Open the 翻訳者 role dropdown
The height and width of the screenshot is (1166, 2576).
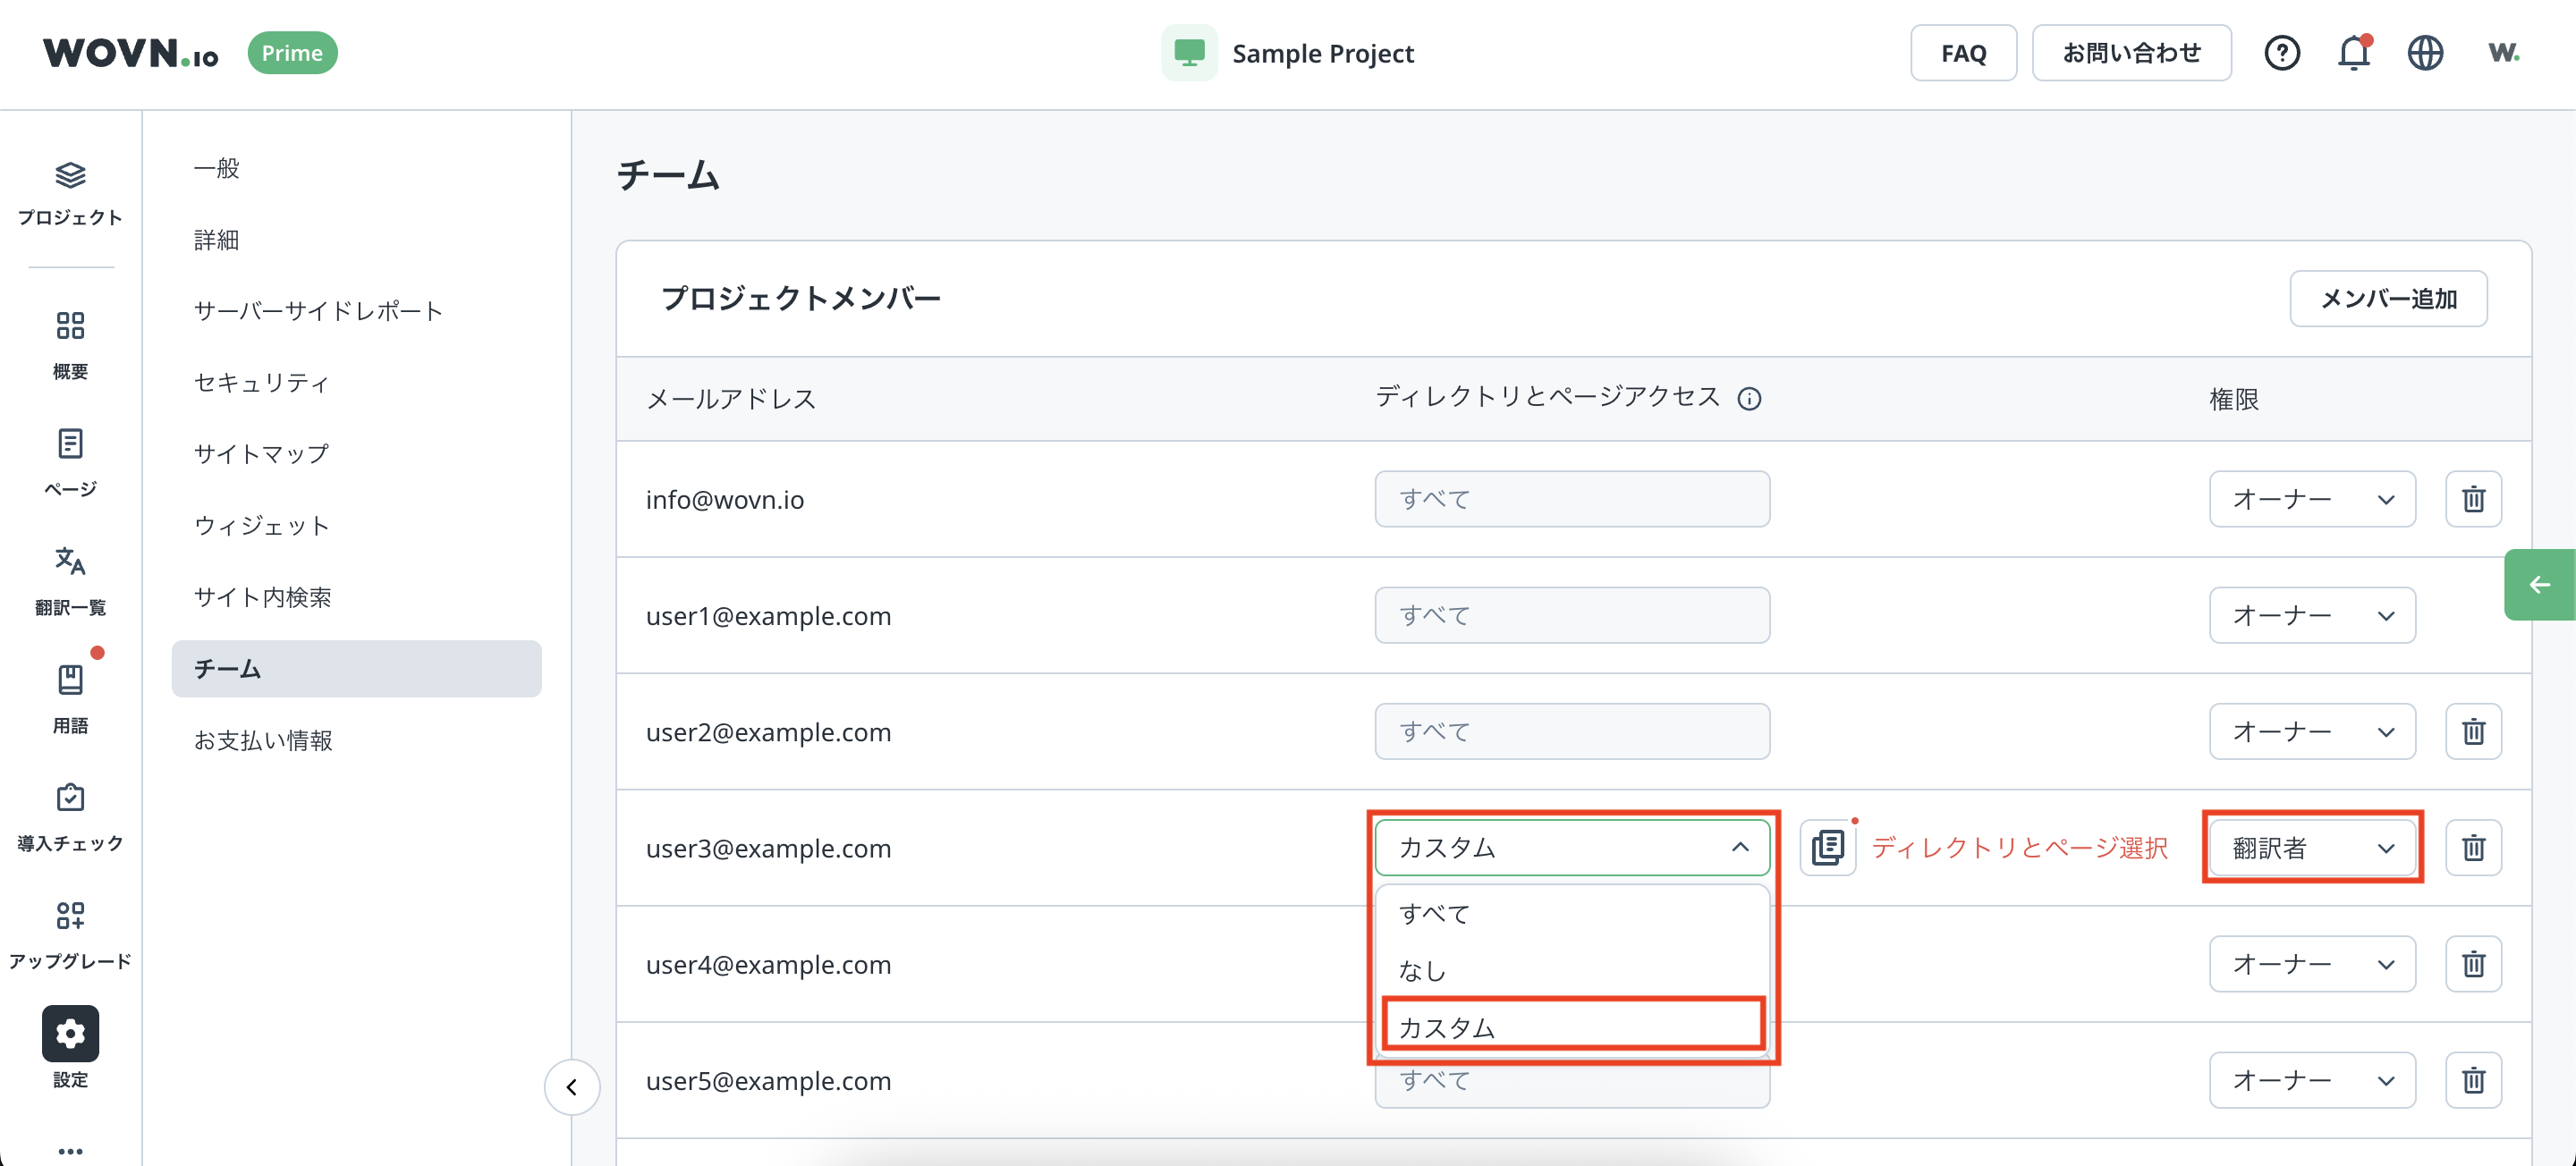click(x=2312, y=848)
